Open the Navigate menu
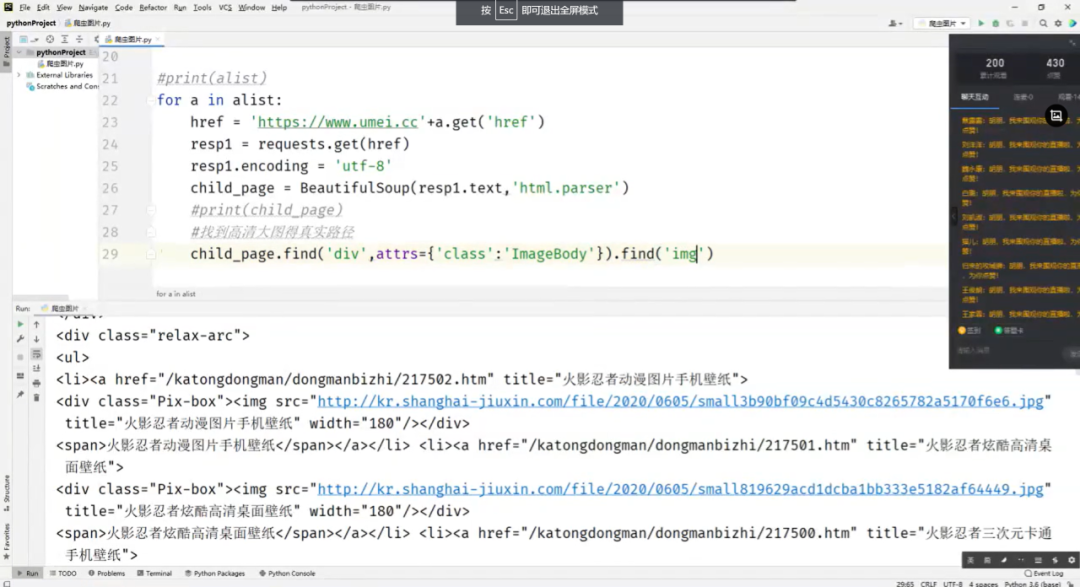The image size is (1080, 587). [x=93, y=8]
